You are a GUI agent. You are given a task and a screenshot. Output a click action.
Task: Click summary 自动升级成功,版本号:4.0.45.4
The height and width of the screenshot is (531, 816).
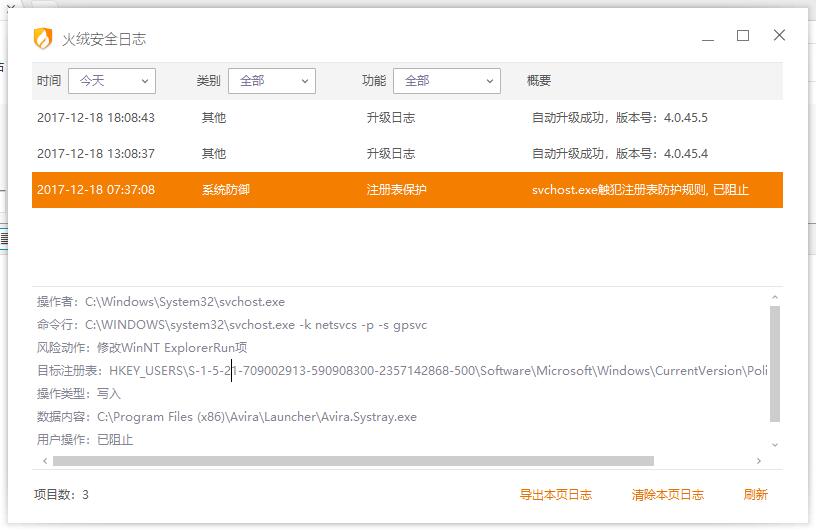tap(619, 154)
